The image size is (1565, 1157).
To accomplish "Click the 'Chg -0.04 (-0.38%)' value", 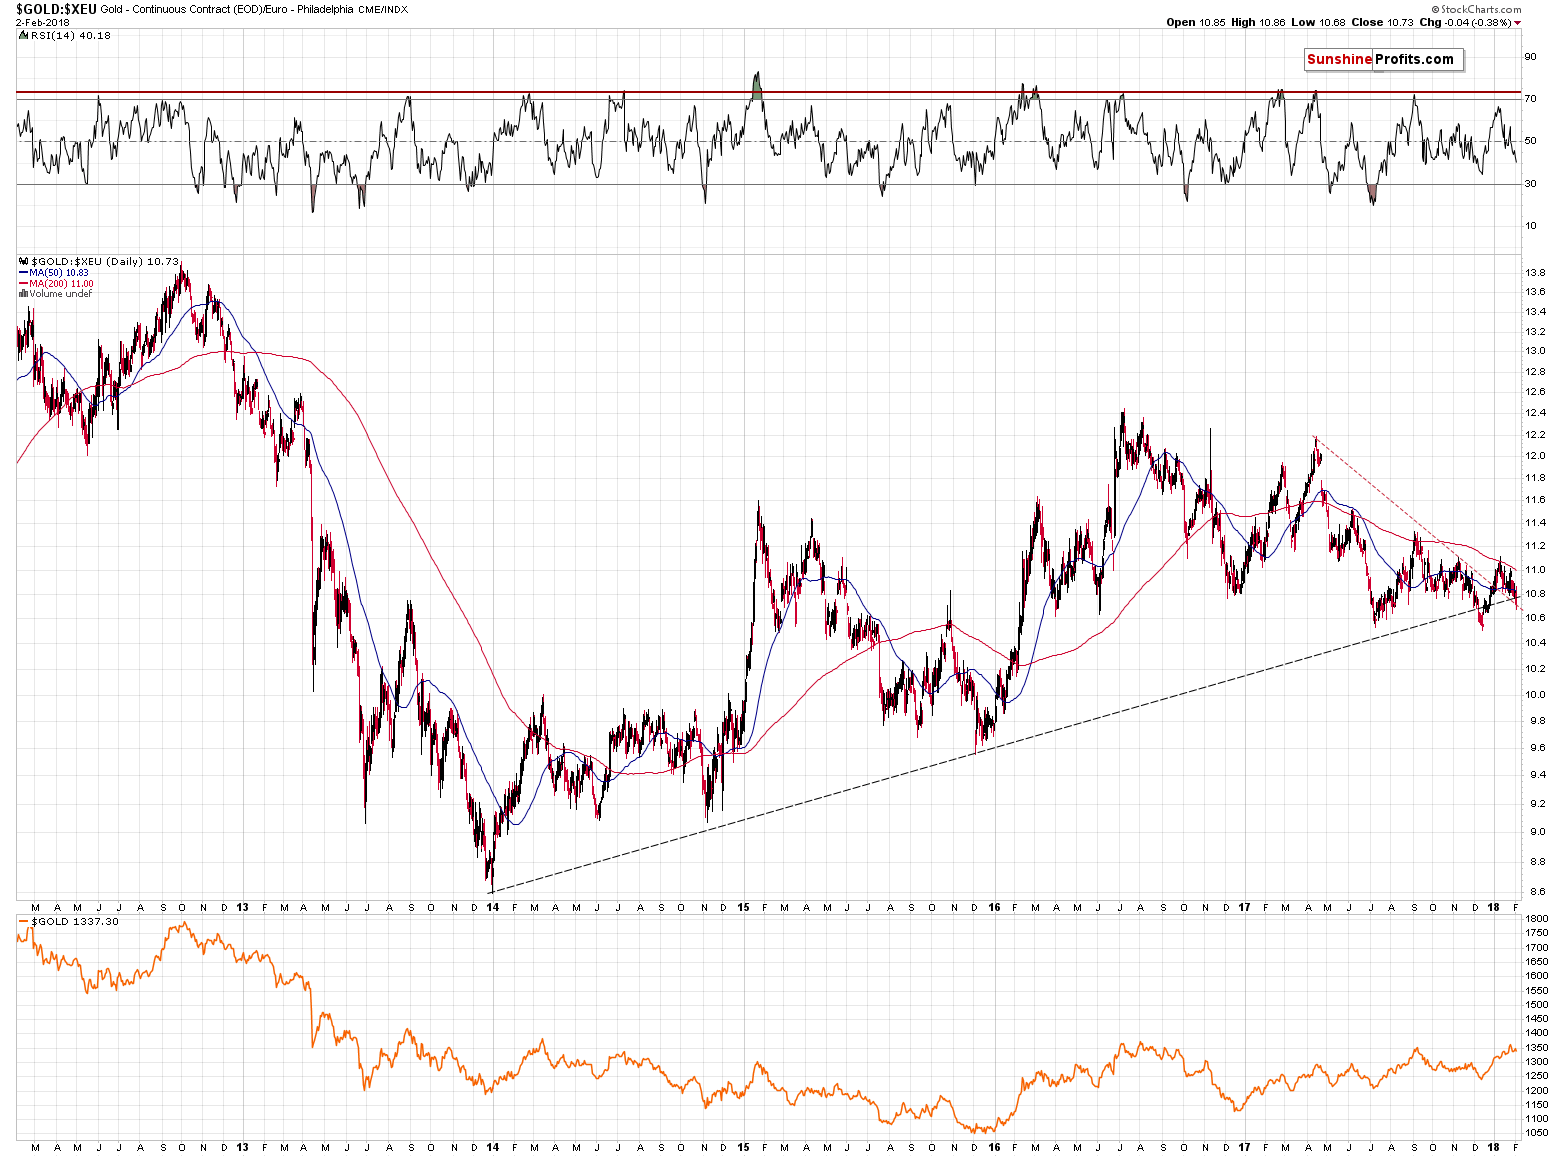I will coord(1465,22).
